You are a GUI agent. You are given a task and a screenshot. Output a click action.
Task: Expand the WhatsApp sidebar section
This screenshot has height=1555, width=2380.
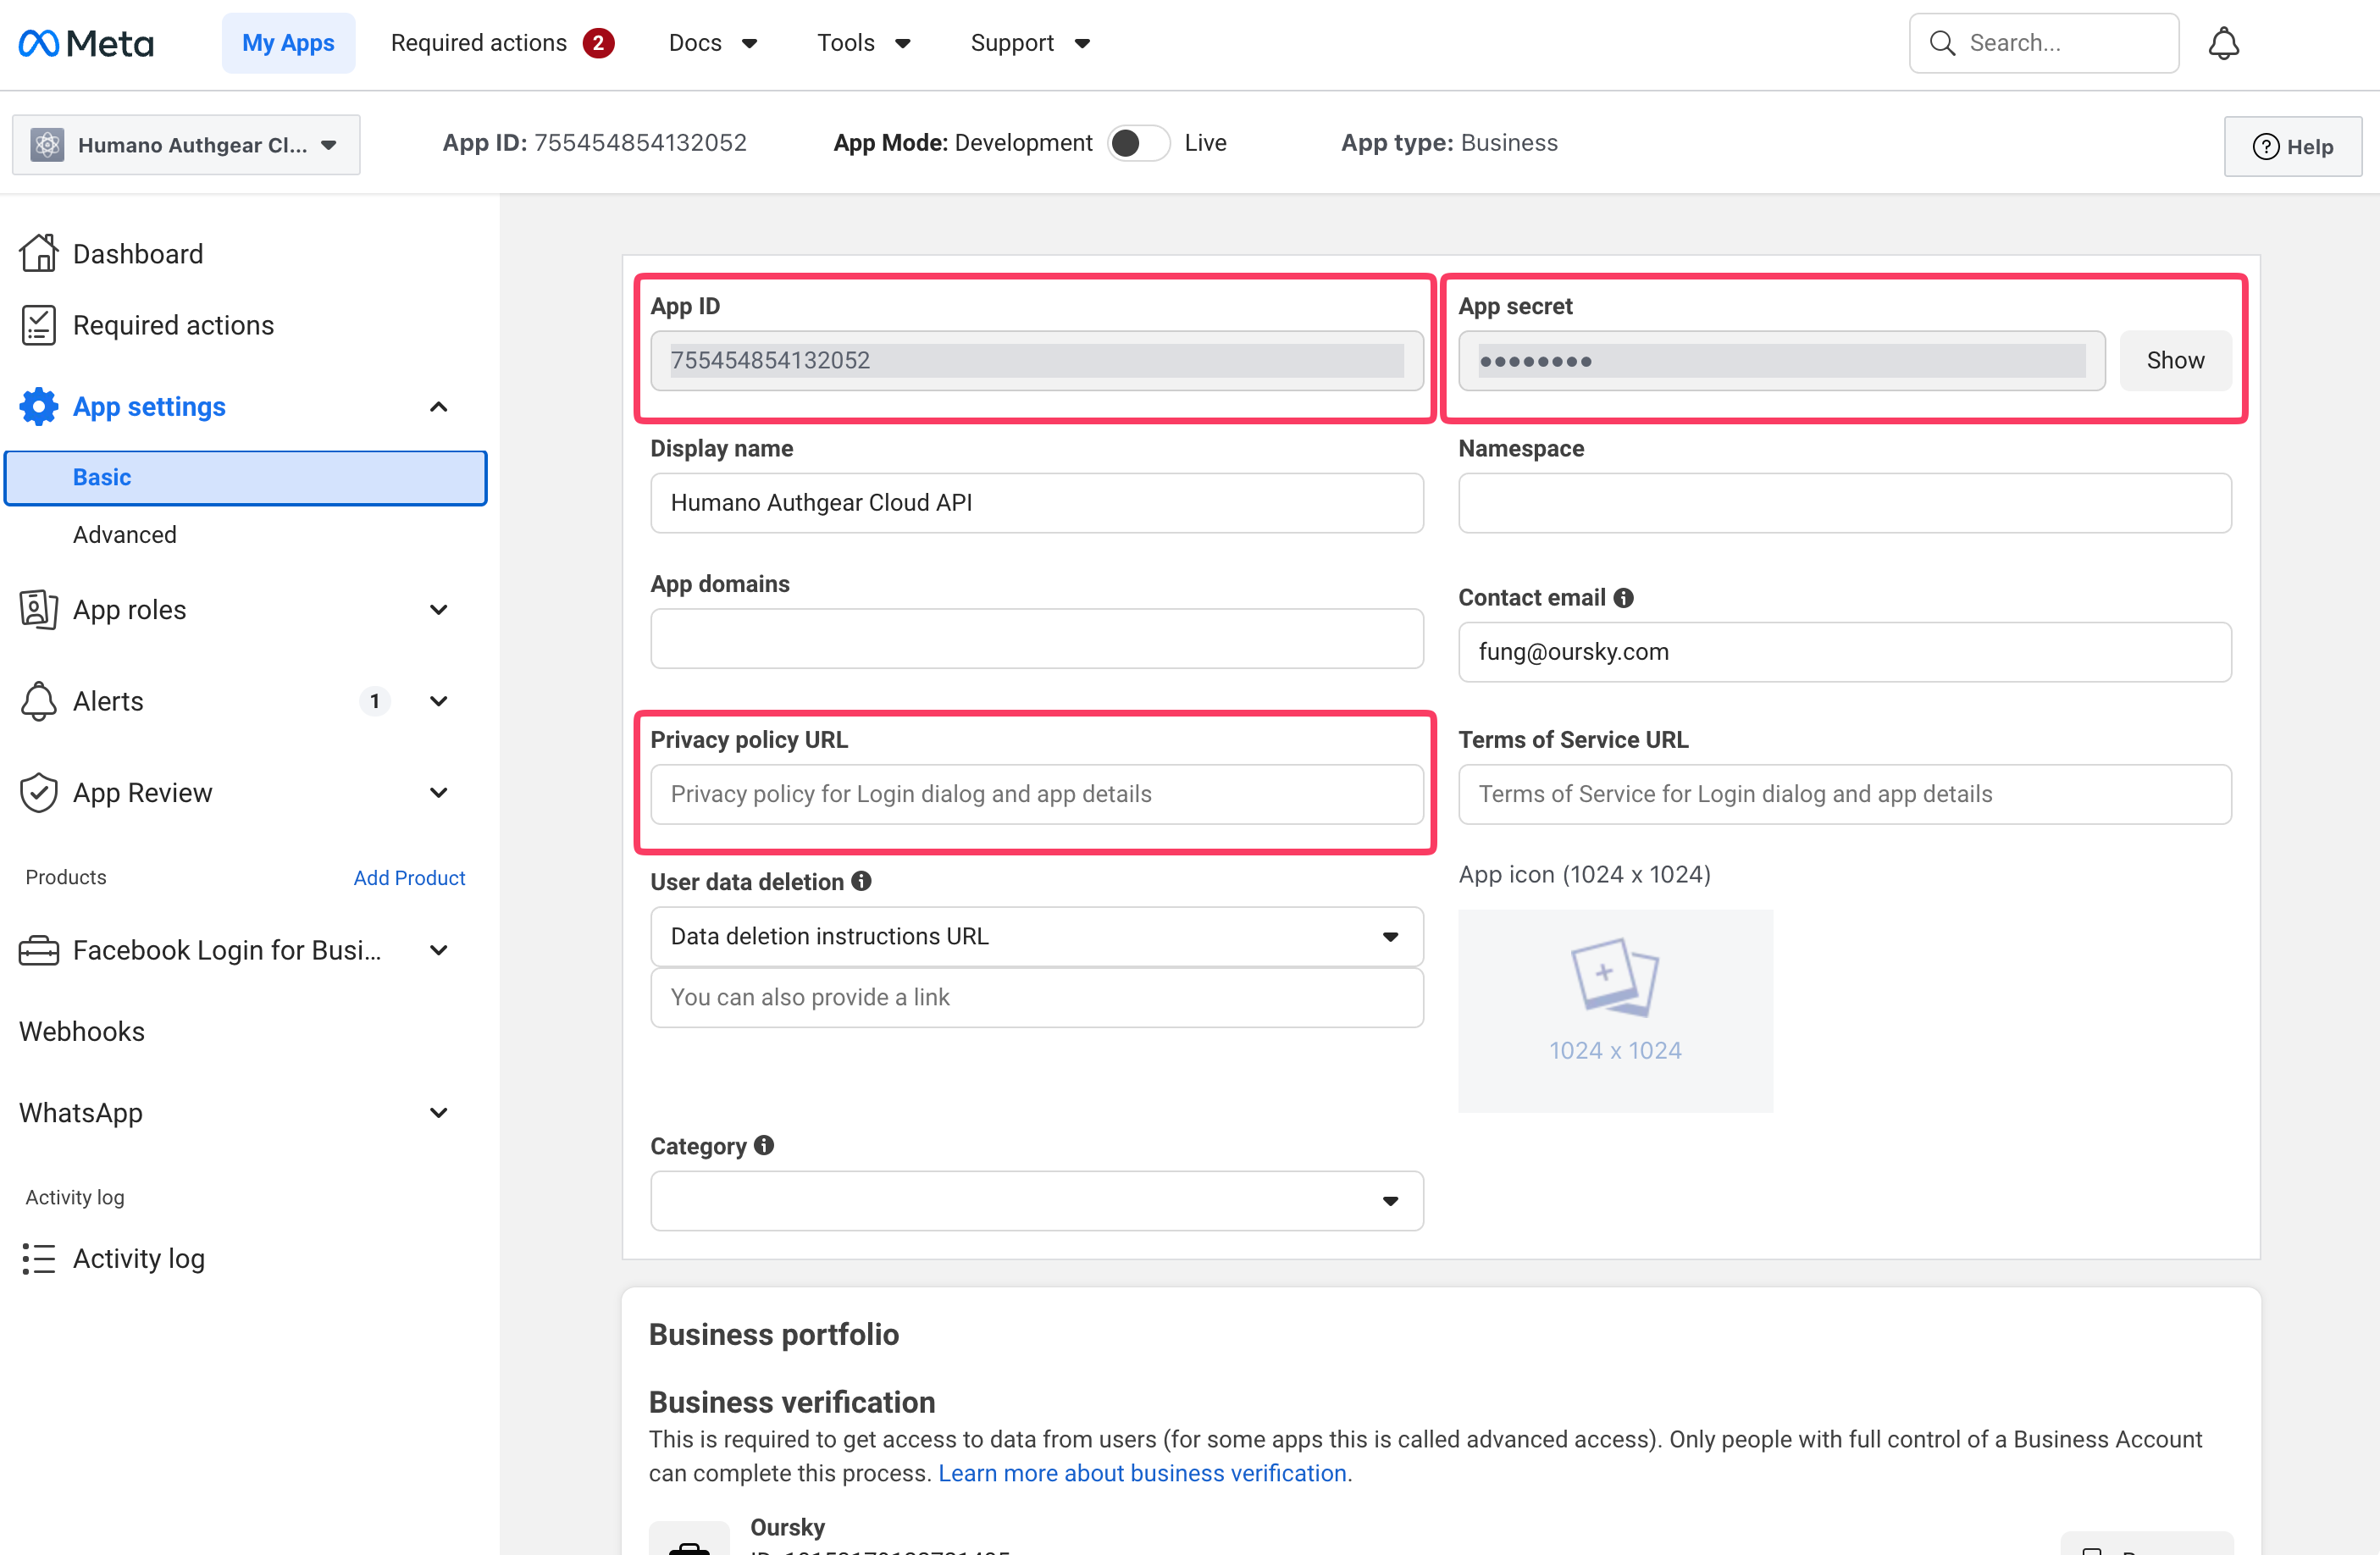click(437, 1112)
